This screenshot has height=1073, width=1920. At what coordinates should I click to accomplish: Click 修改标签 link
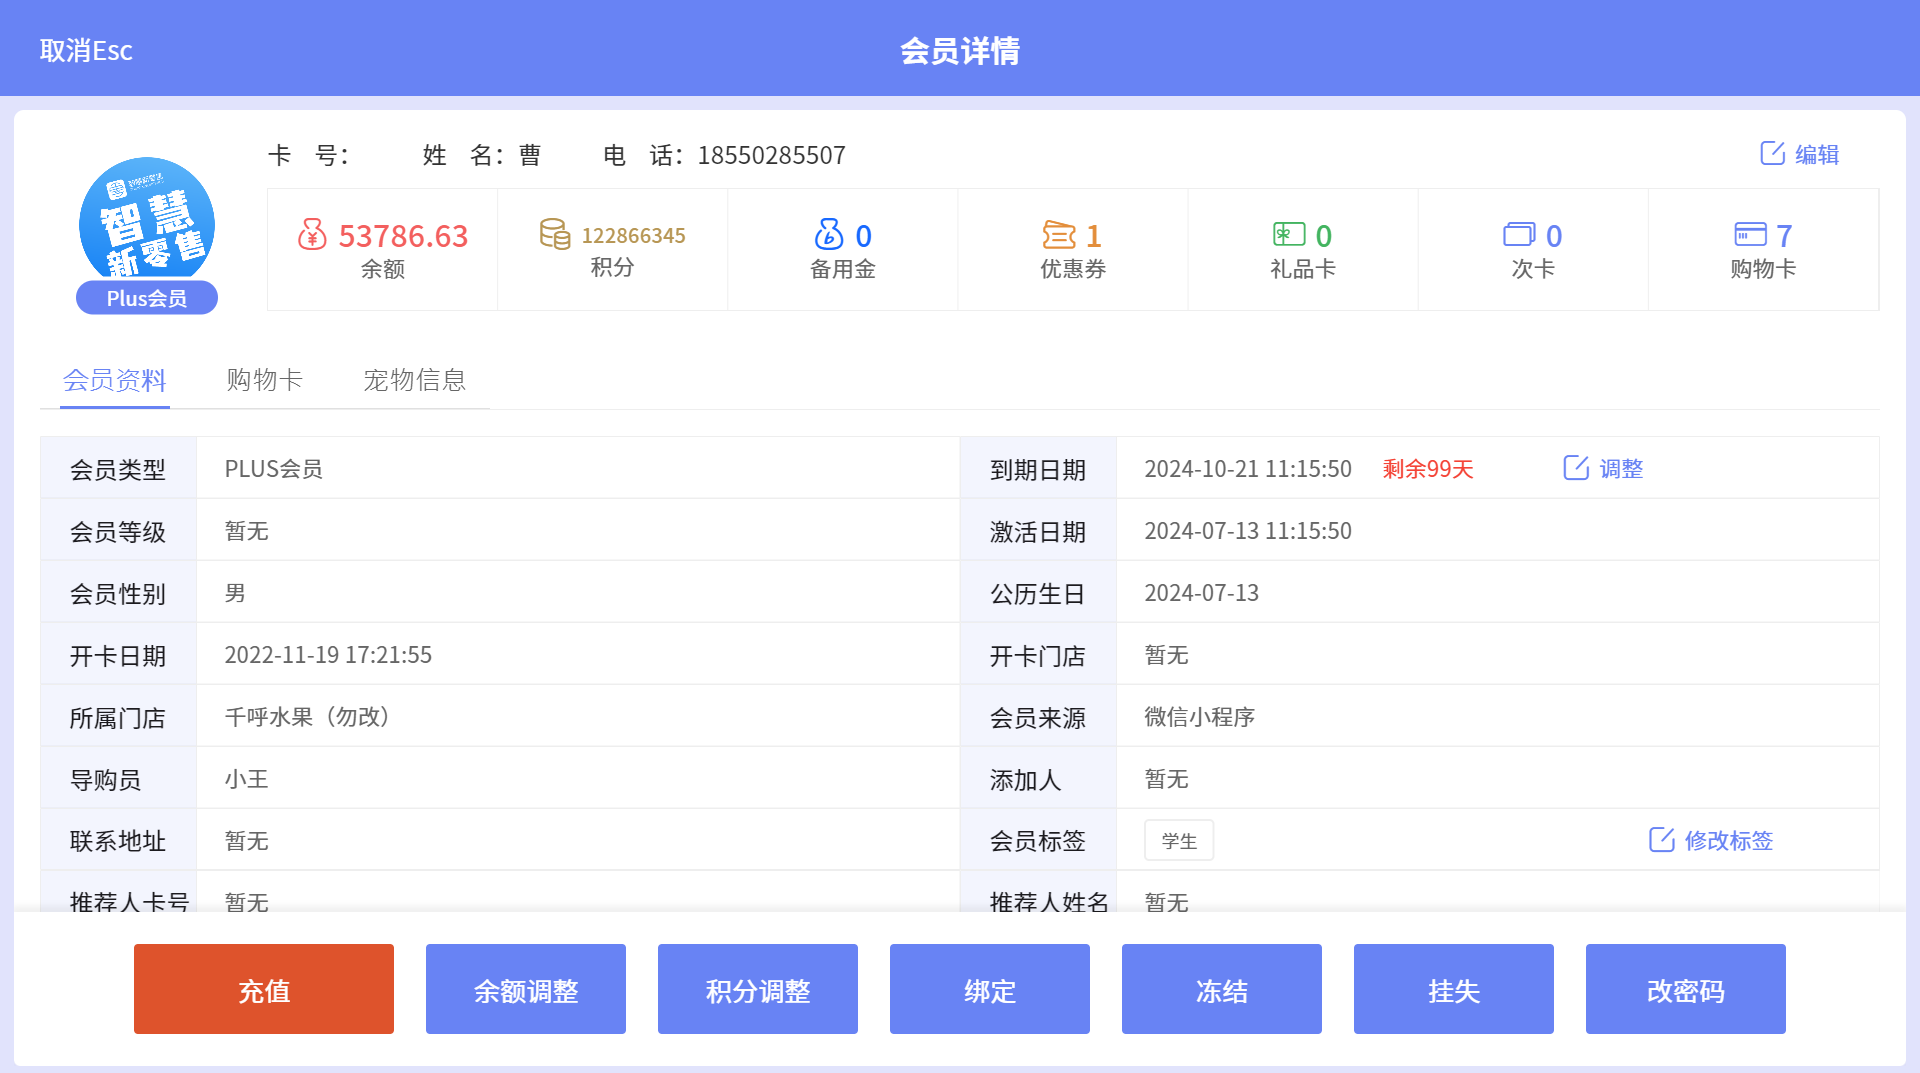(x=1729, y=840)
